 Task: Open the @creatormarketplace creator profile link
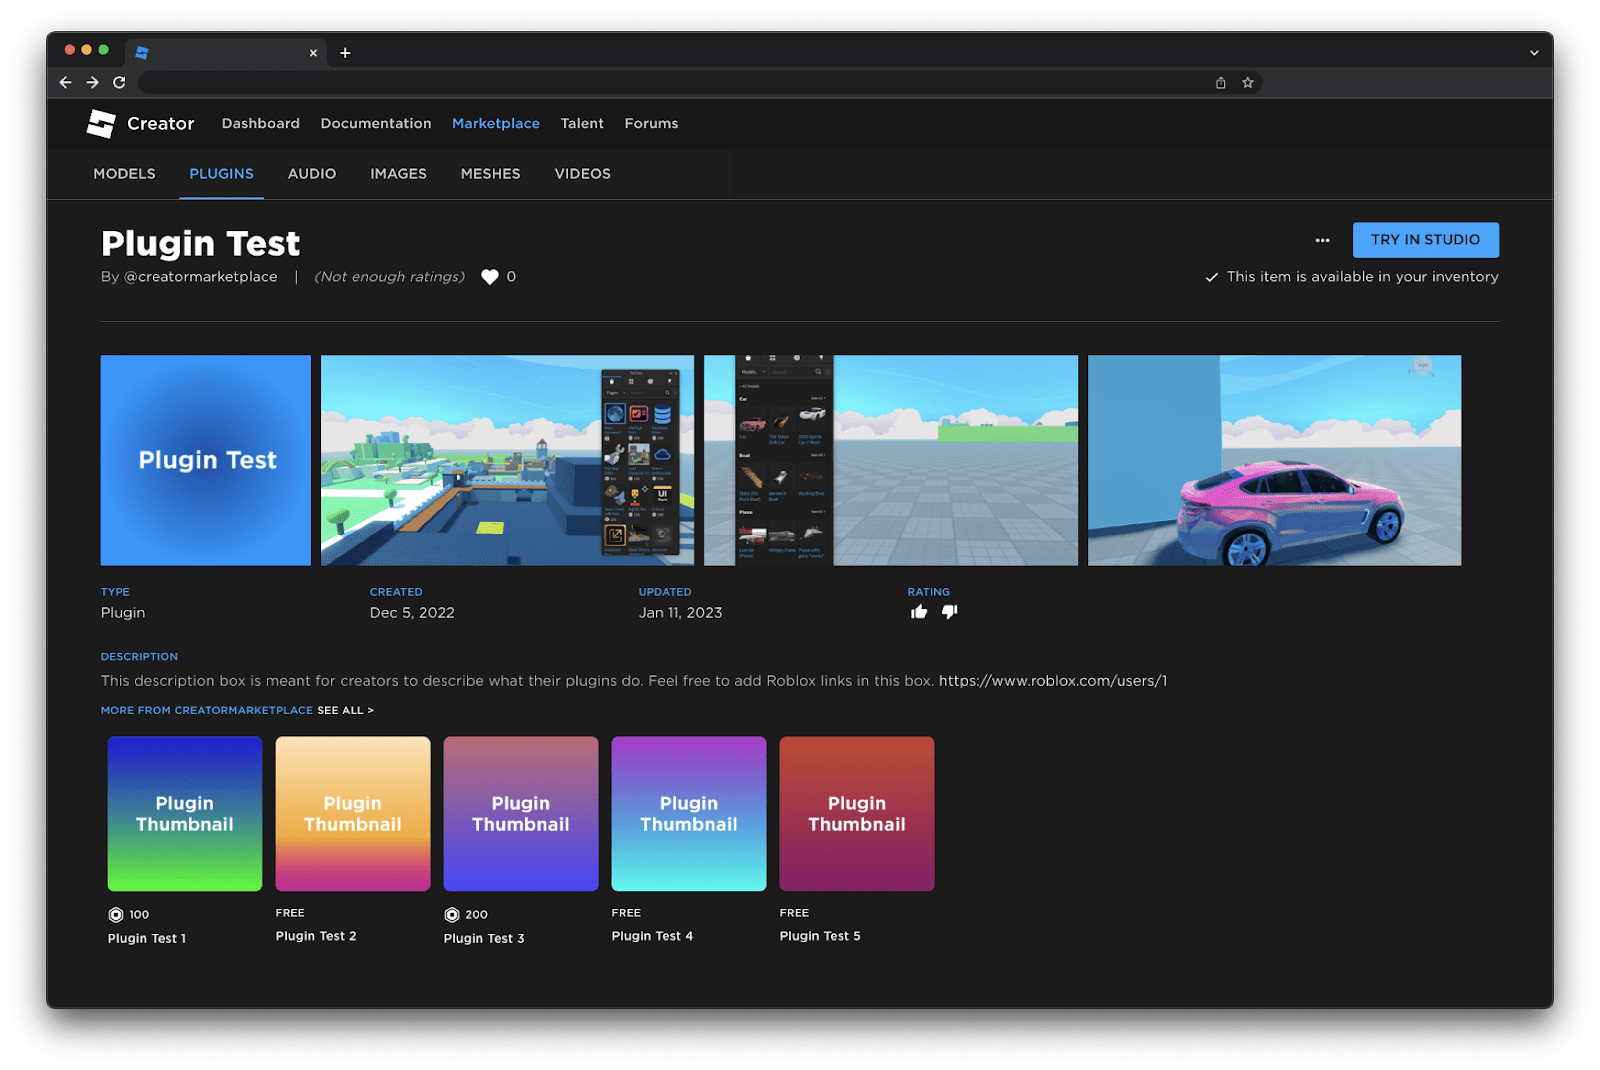[200, 277]
